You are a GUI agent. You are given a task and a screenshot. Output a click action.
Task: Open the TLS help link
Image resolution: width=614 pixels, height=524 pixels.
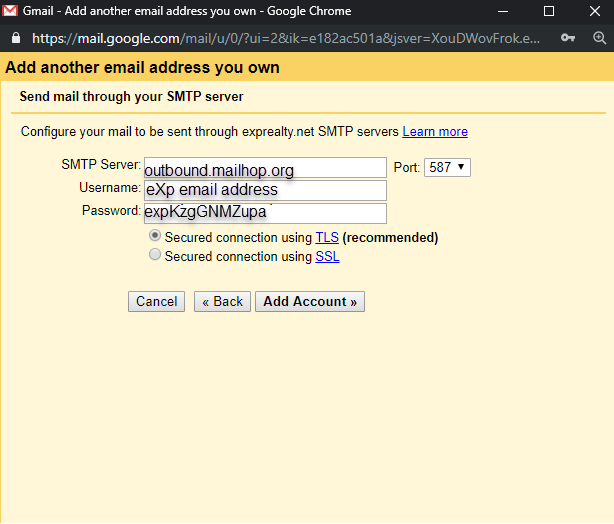coord(327,237)
